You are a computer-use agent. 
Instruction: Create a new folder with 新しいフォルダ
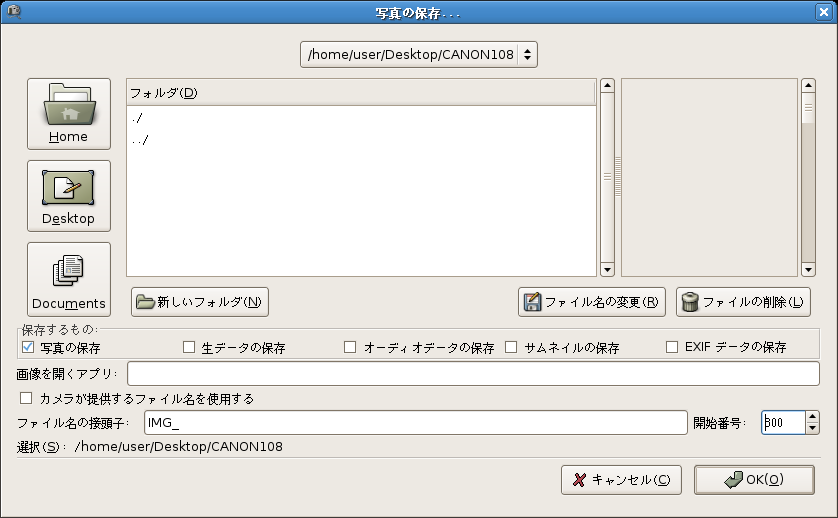(200, 302)
